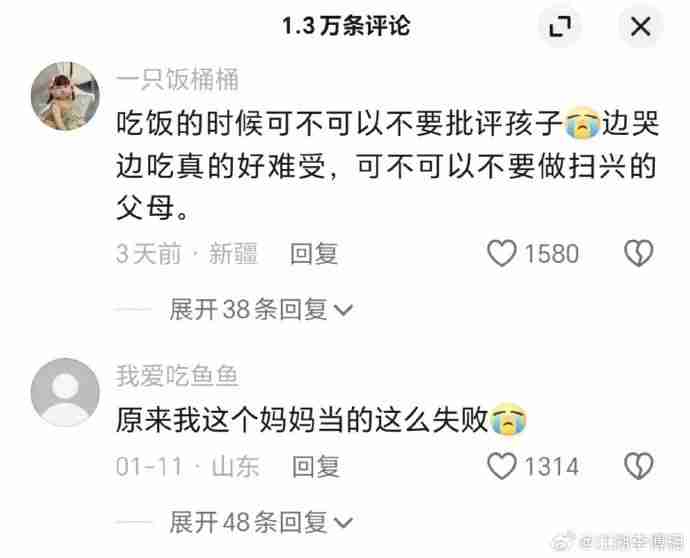Tap the 1.3万条评论 header title
The width and height of the screenshot is (690, 558).
point(346,26)
